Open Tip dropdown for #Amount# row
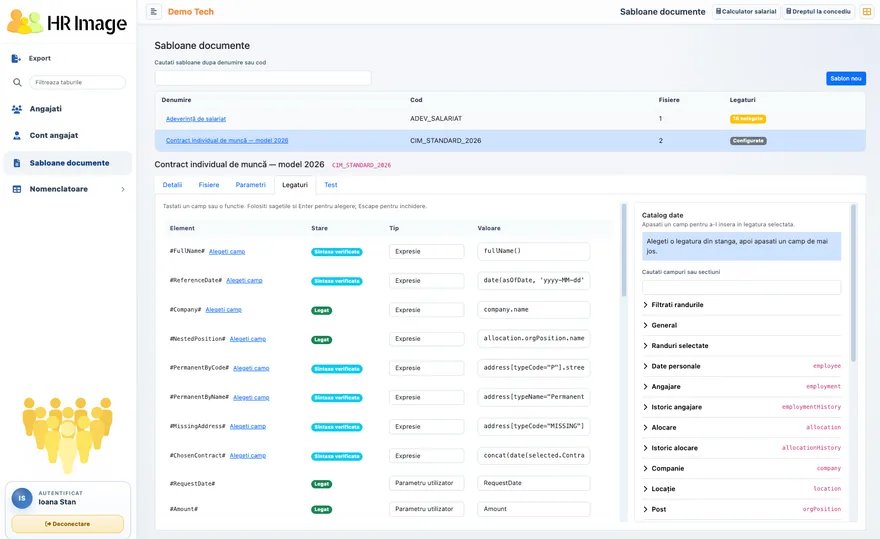Screen dimensions: 880x539 tap(427, 509)
